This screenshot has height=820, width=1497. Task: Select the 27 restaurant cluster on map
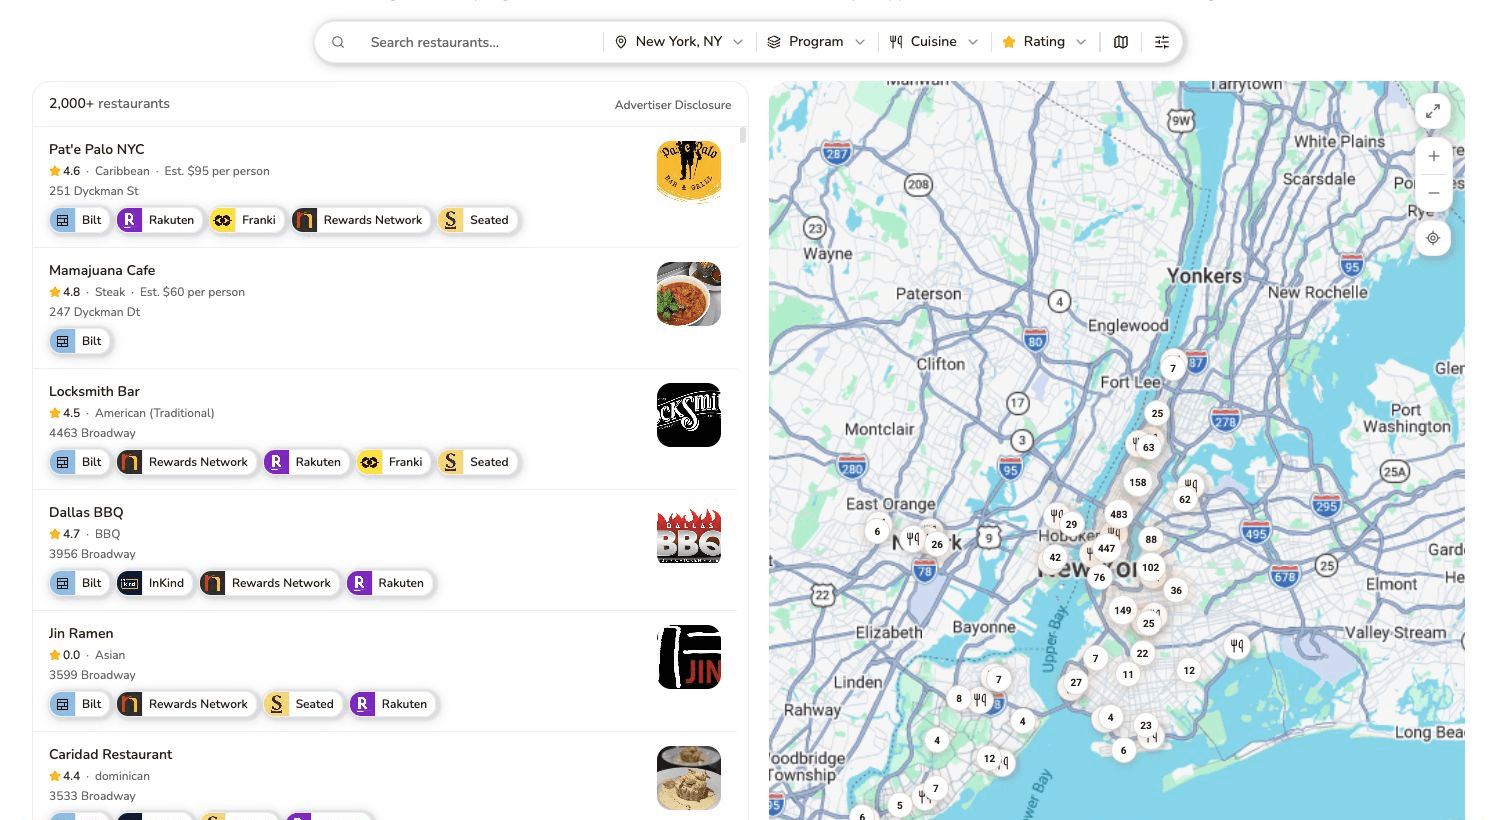[1076, 682]
